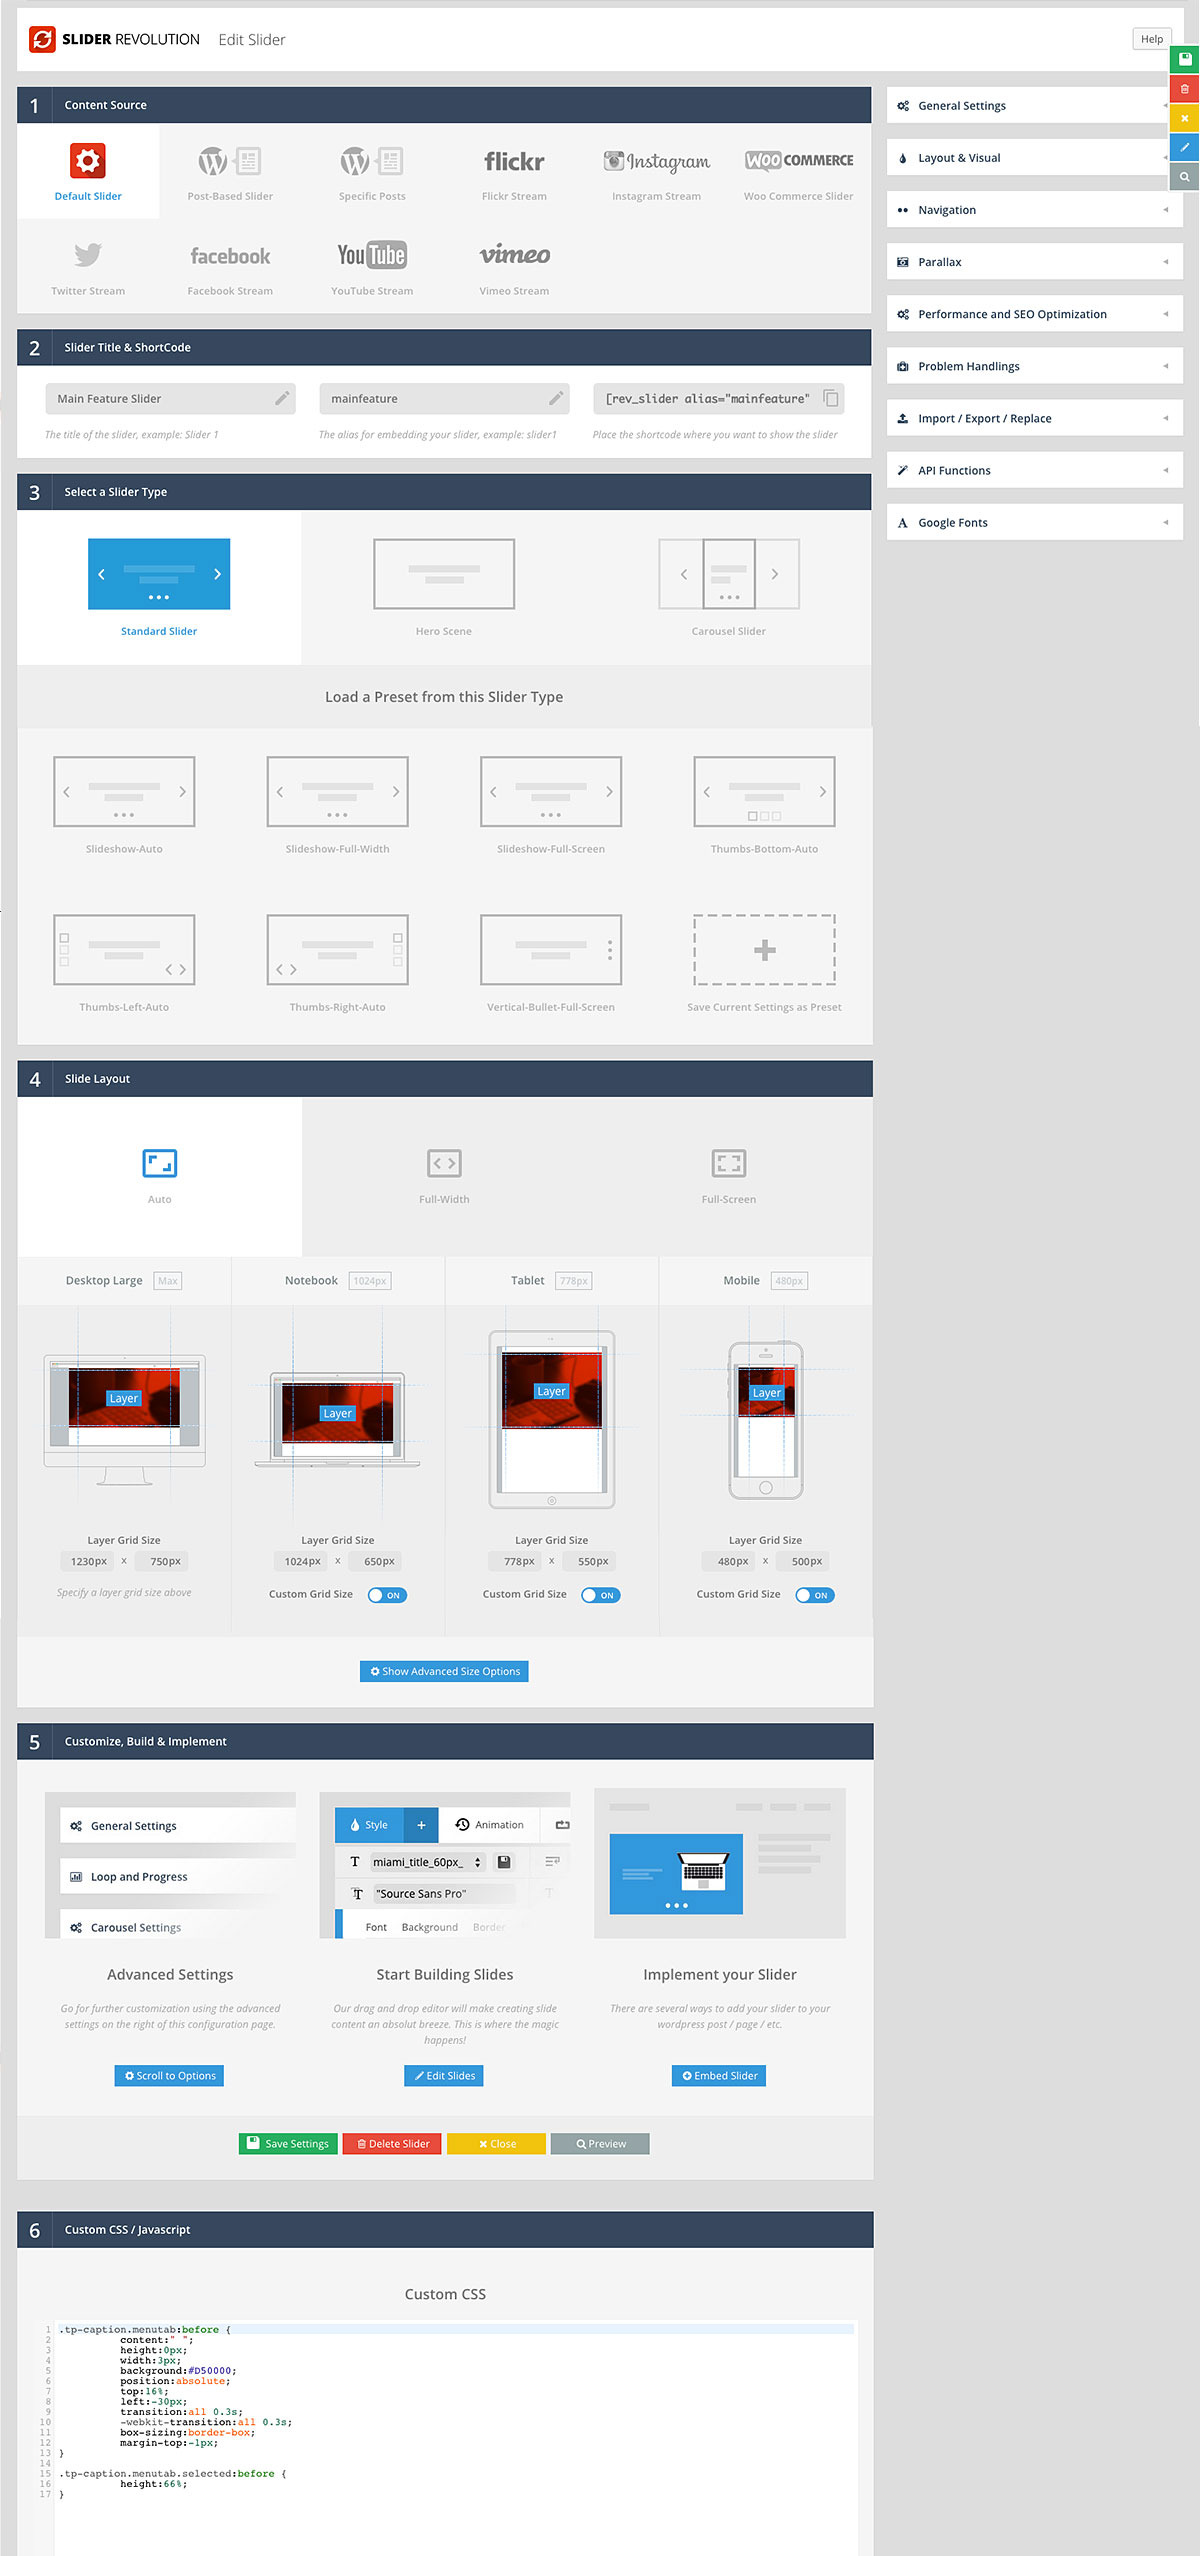Viewport: 1200px width, 2556px height.
Task: Select Twitter Stream as content source
Action: click(x=88, y=266)
